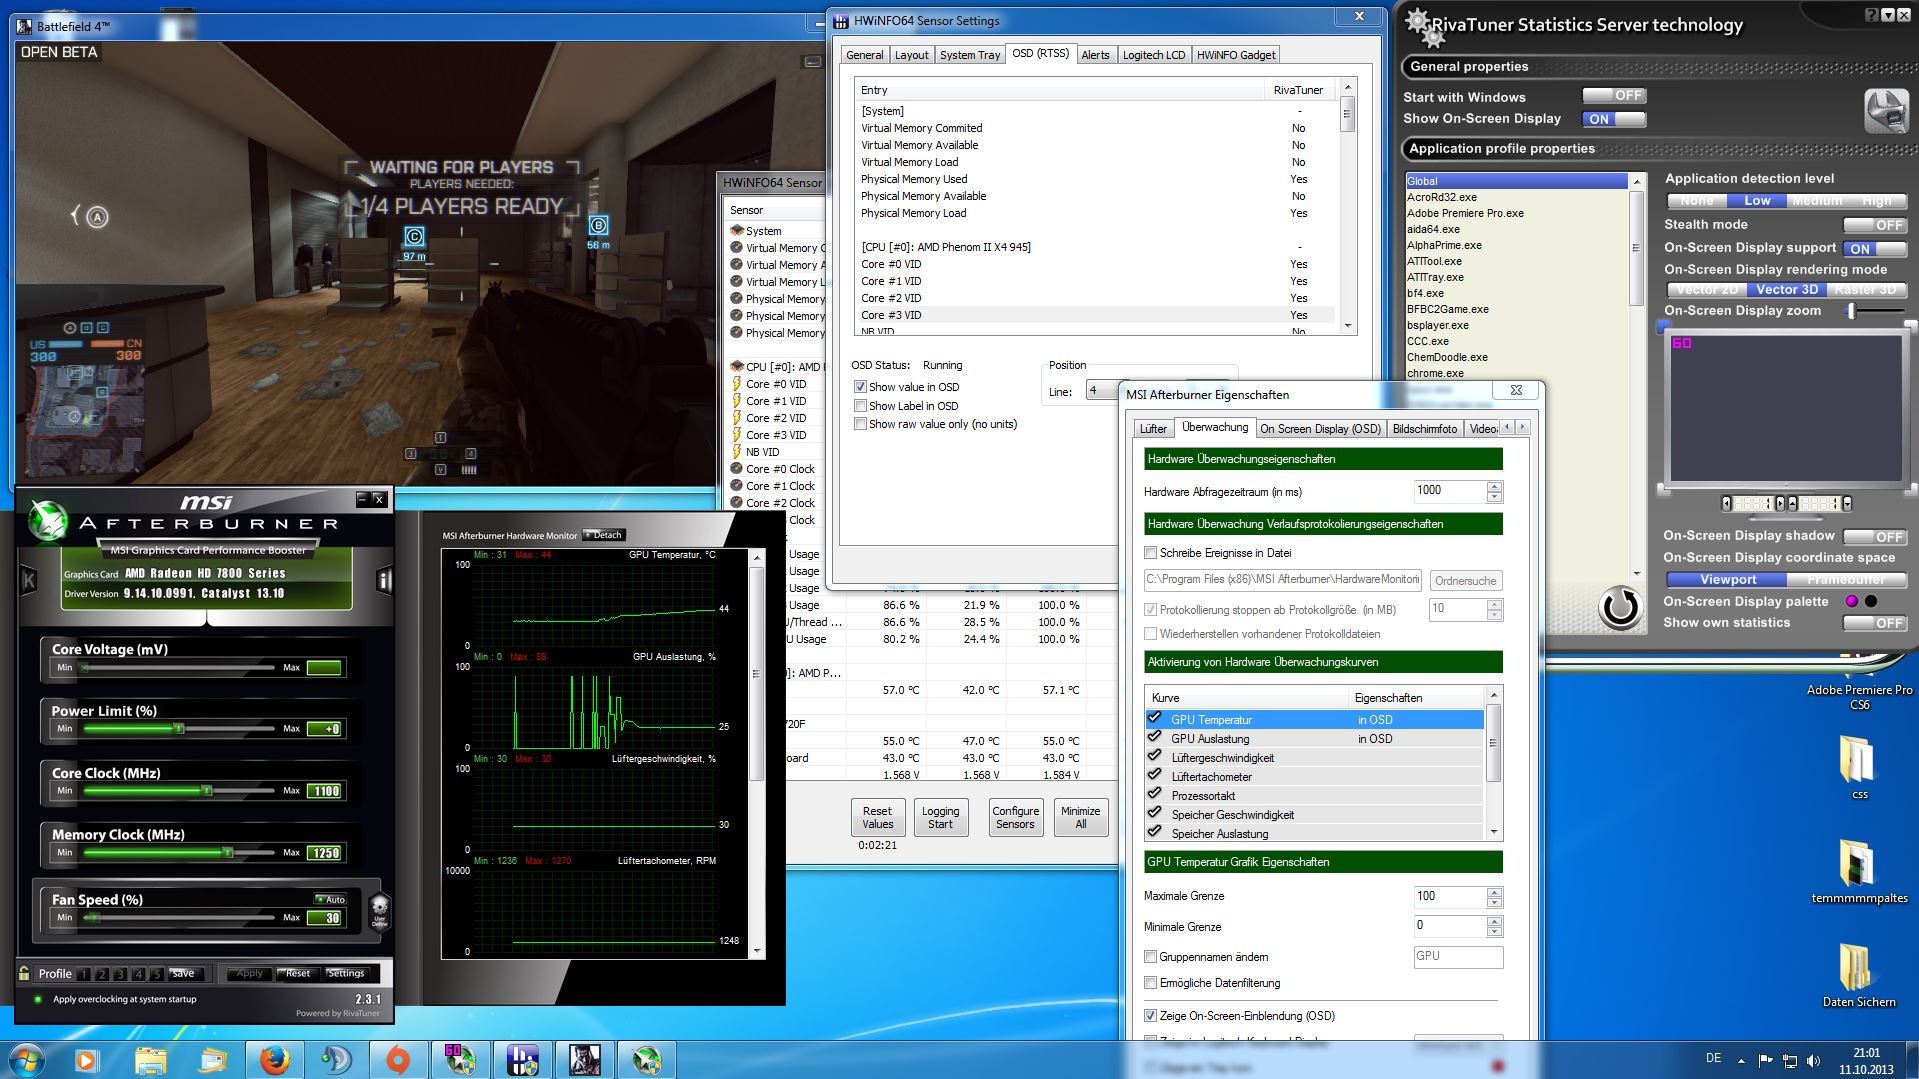Increase Maximale Grenze with spinner up arrow
This screenshot has width=1919, height=1079.
[1494, 891]
